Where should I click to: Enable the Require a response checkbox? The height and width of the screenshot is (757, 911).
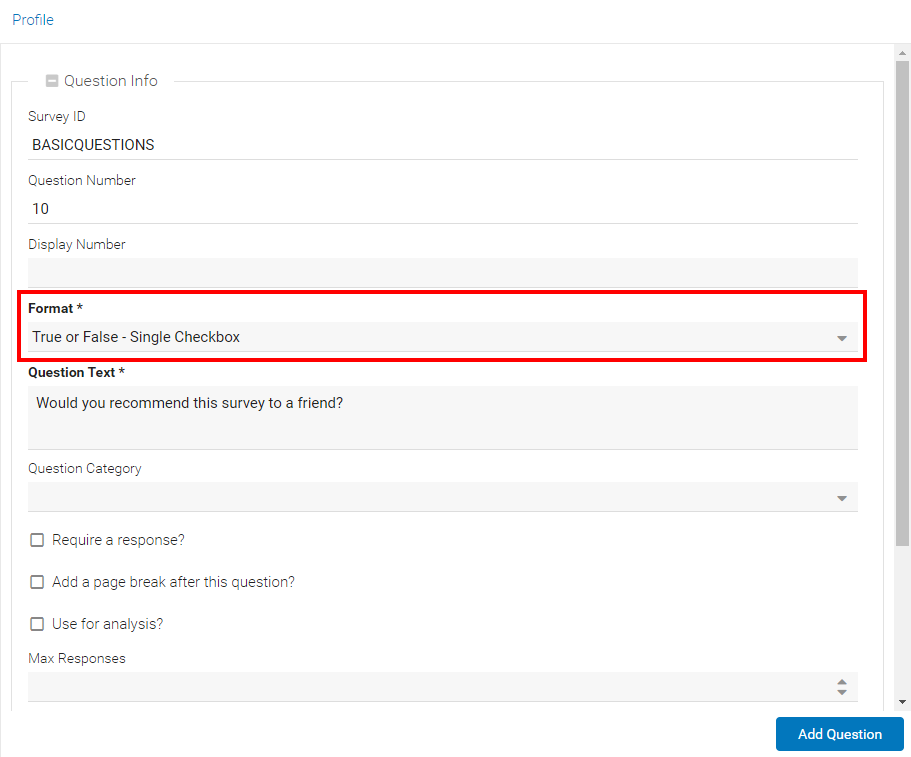[37, 540]
